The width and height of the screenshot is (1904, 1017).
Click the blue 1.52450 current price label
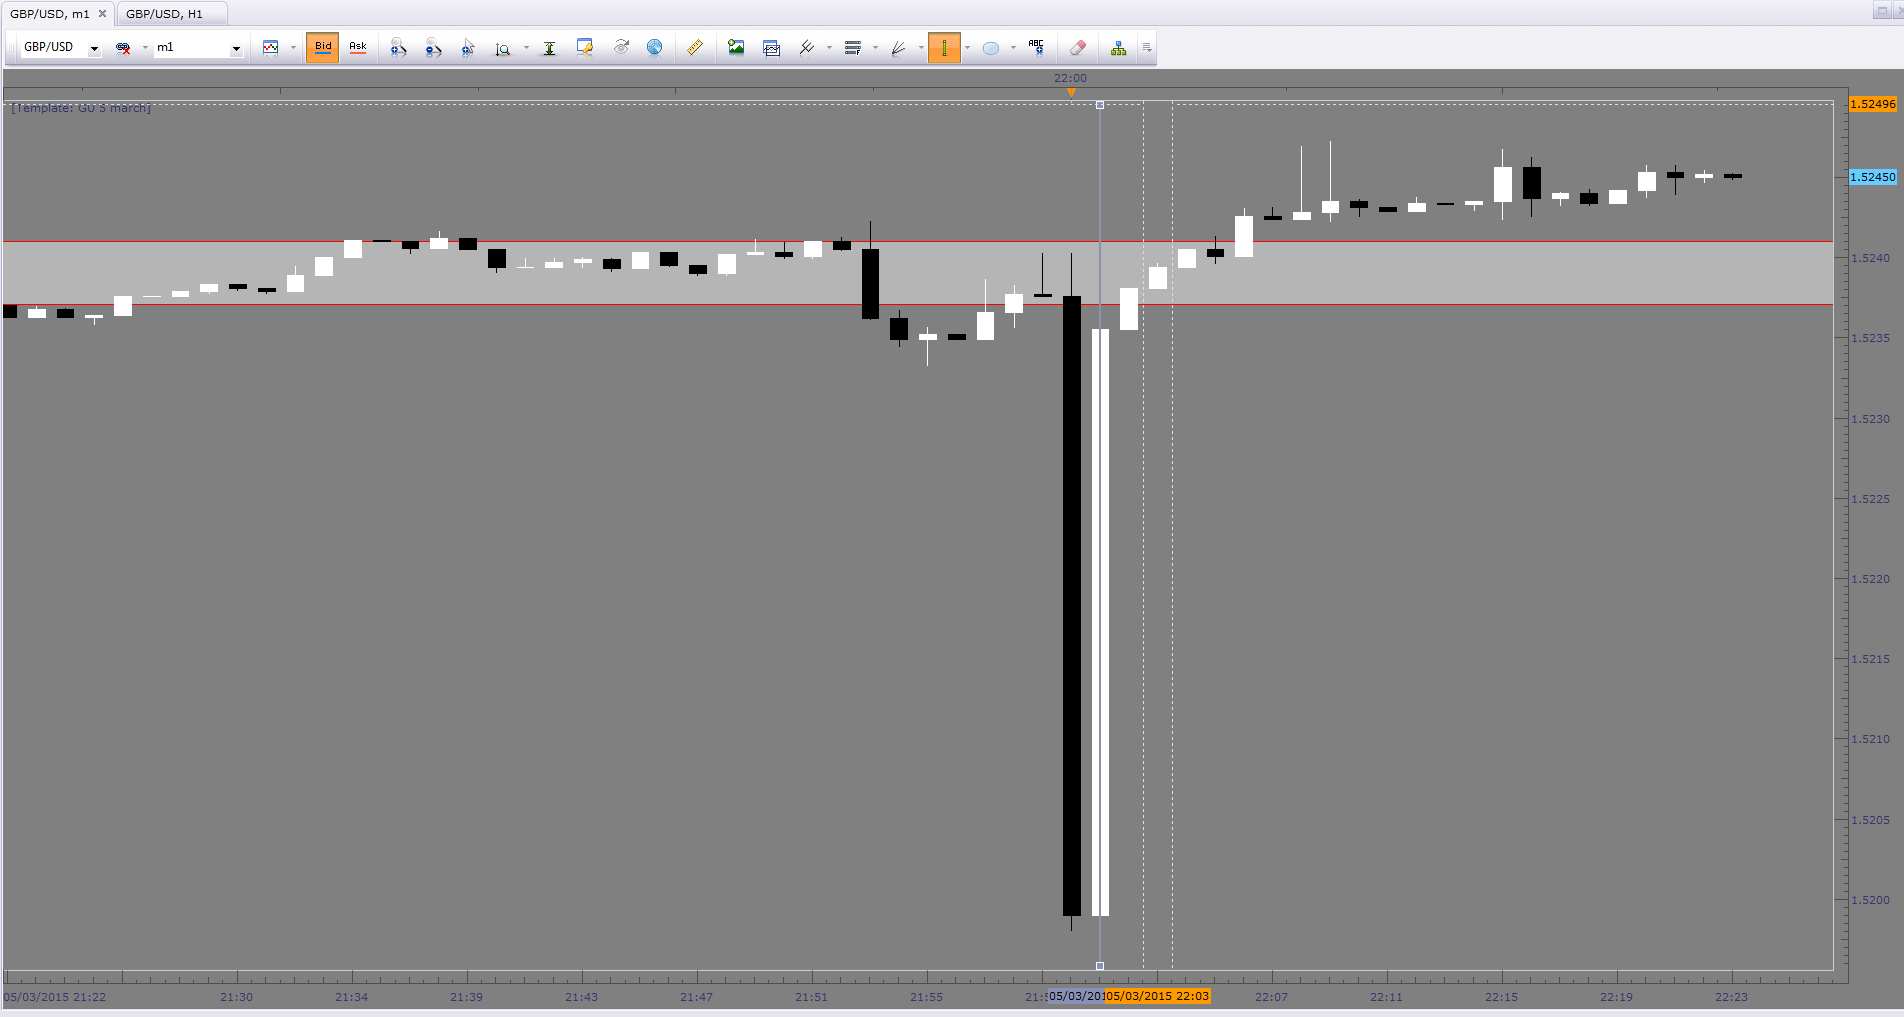pos(1872,177)
